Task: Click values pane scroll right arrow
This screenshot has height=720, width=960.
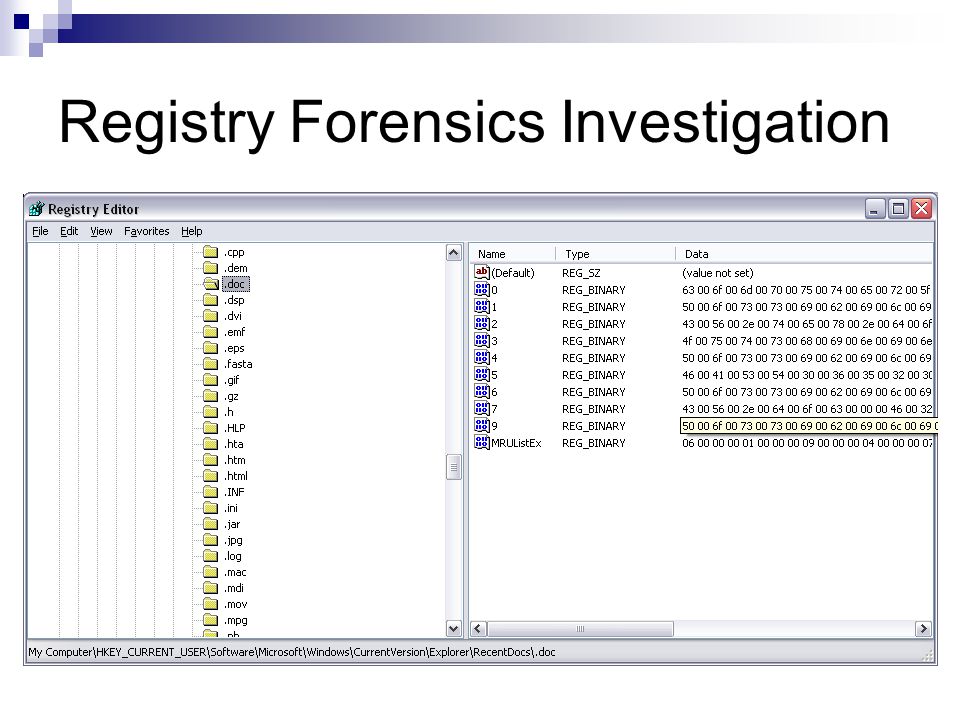Action: pyautogui.click(x=923, y=629)
